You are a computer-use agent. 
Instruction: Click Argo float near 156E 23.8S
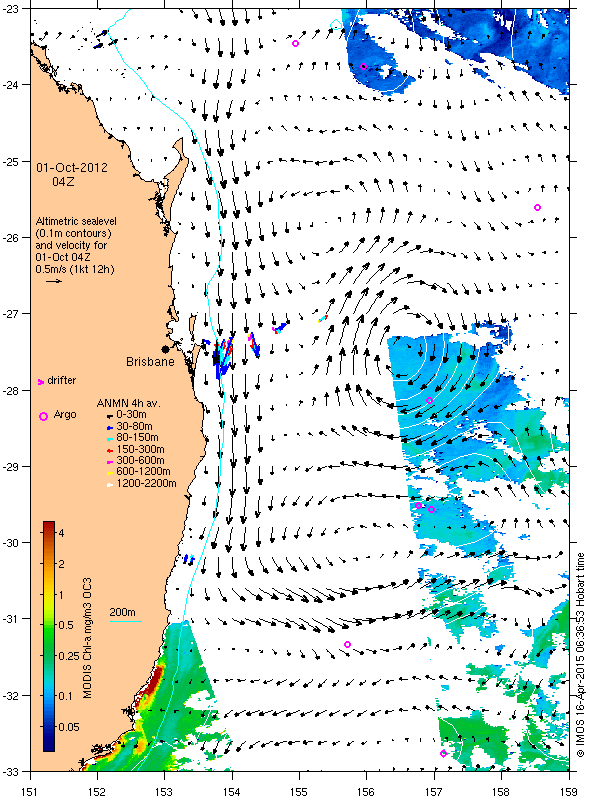click(363, 66)
